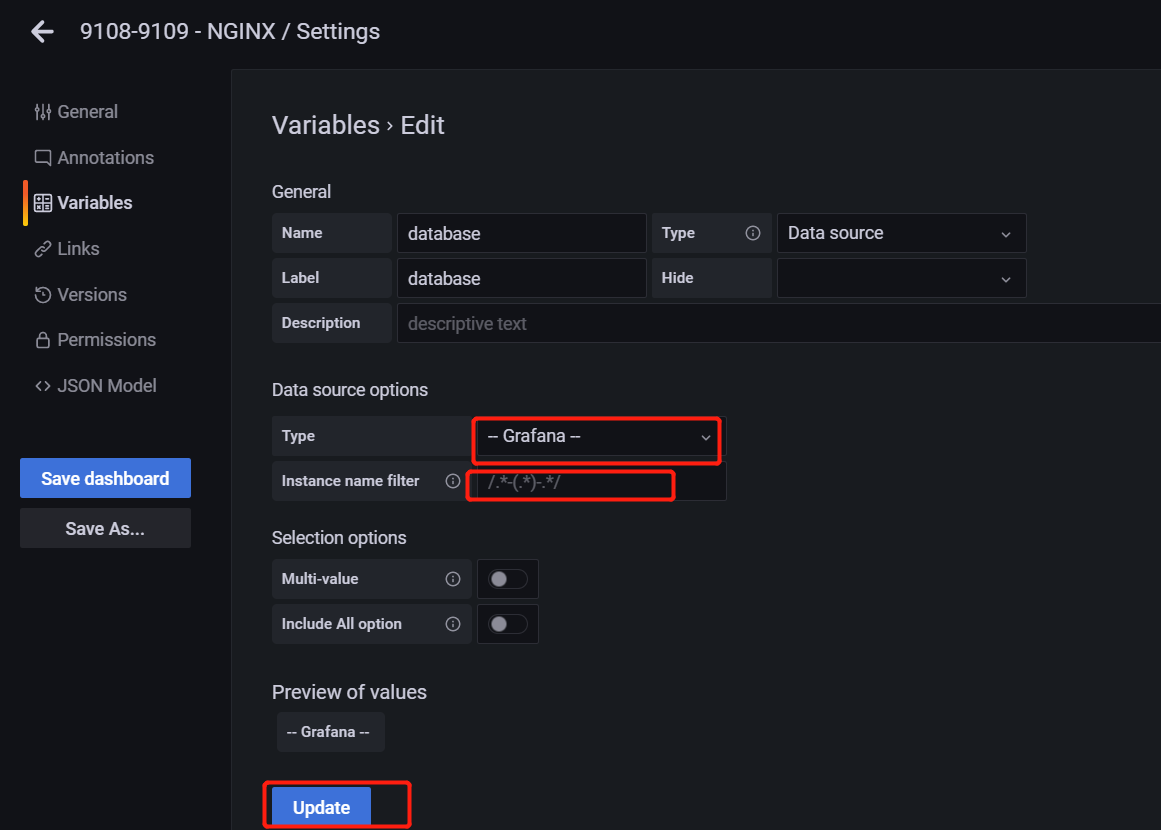
Task: Click the info icon next to Multi-value
Action: (x=451, y=578)
